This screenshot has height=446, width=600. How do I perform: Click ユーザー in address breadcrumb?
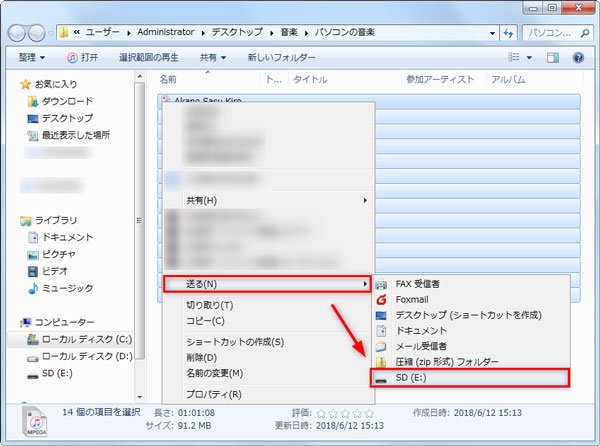coord(102,32)
